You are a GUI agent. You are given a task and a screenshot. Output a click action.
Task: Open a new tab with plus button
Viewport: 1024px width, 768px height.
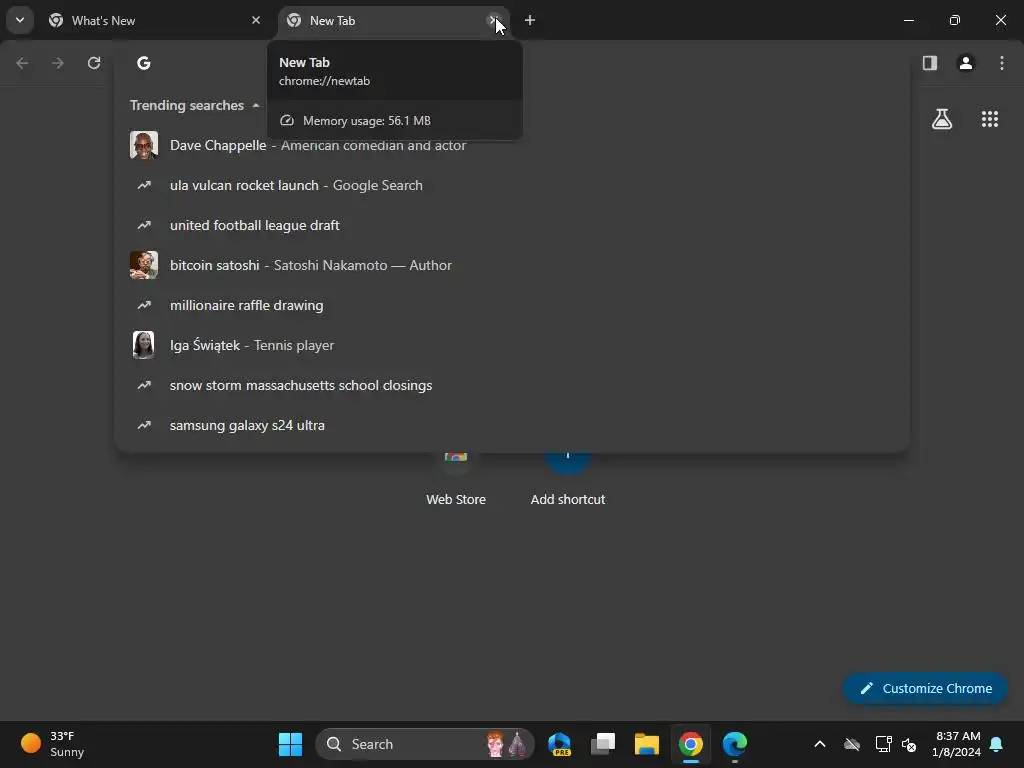point(530,20)
